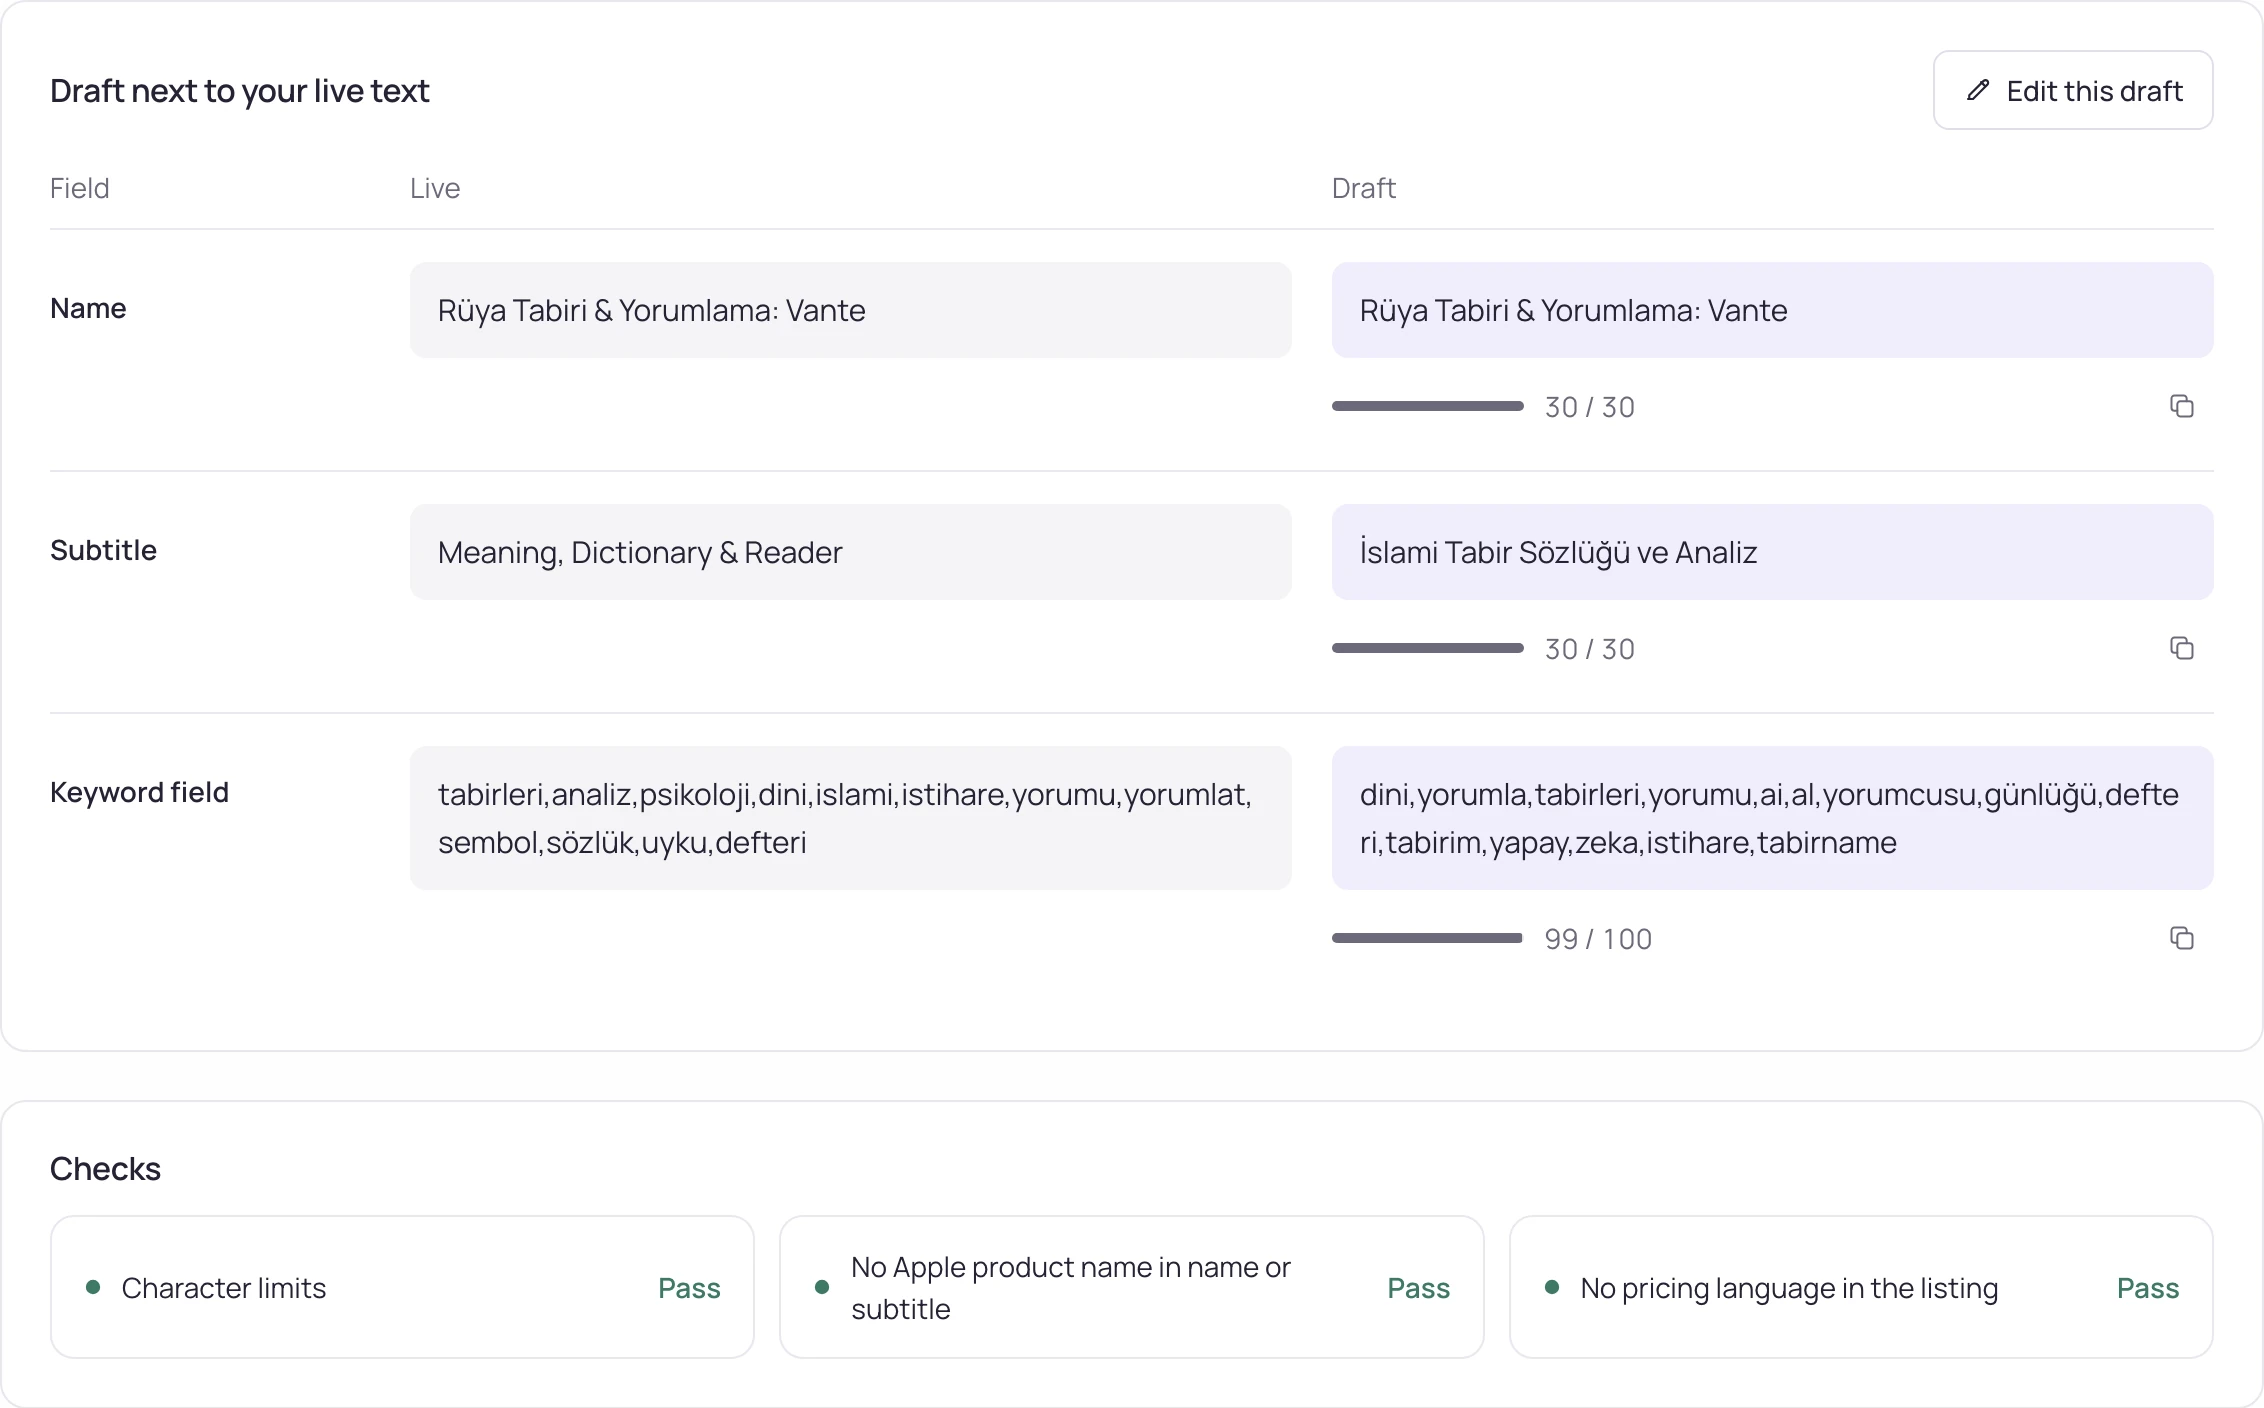Select the draft Name field box
This screenshot has width=2264, height=1408.
1772,310
